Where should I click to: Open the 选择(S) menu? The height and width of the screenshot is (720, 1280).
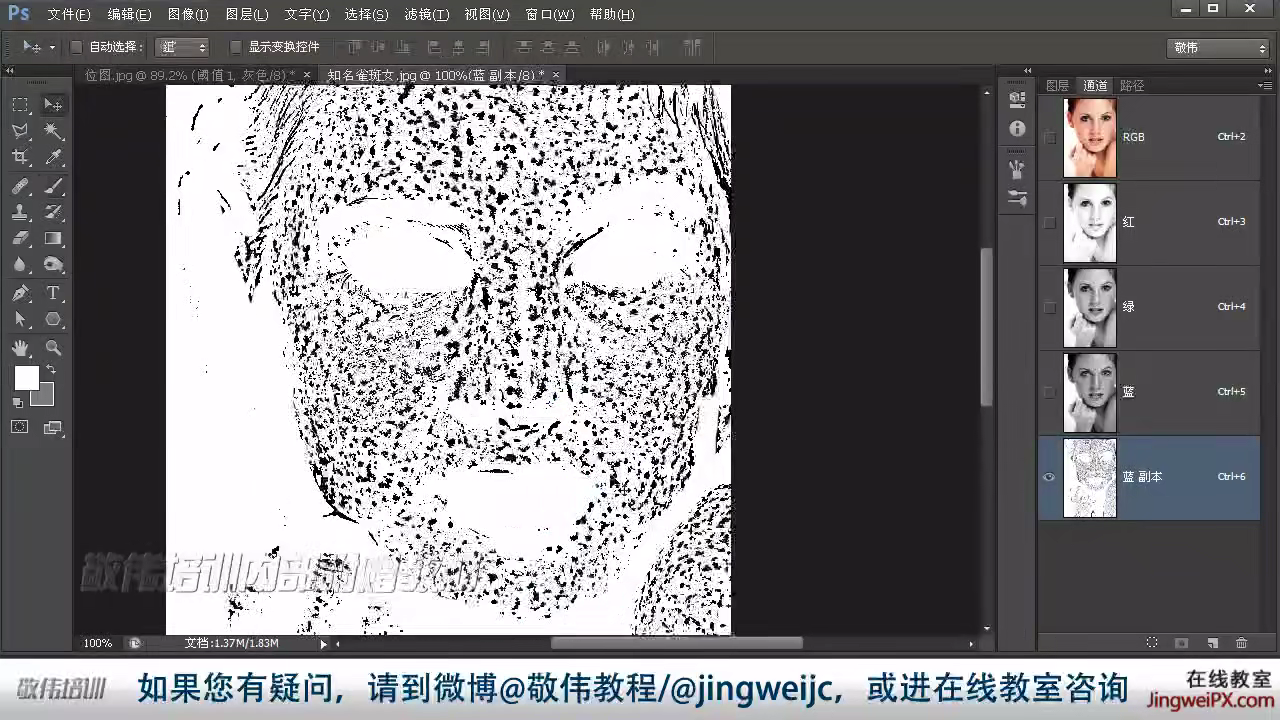(365, 15)
